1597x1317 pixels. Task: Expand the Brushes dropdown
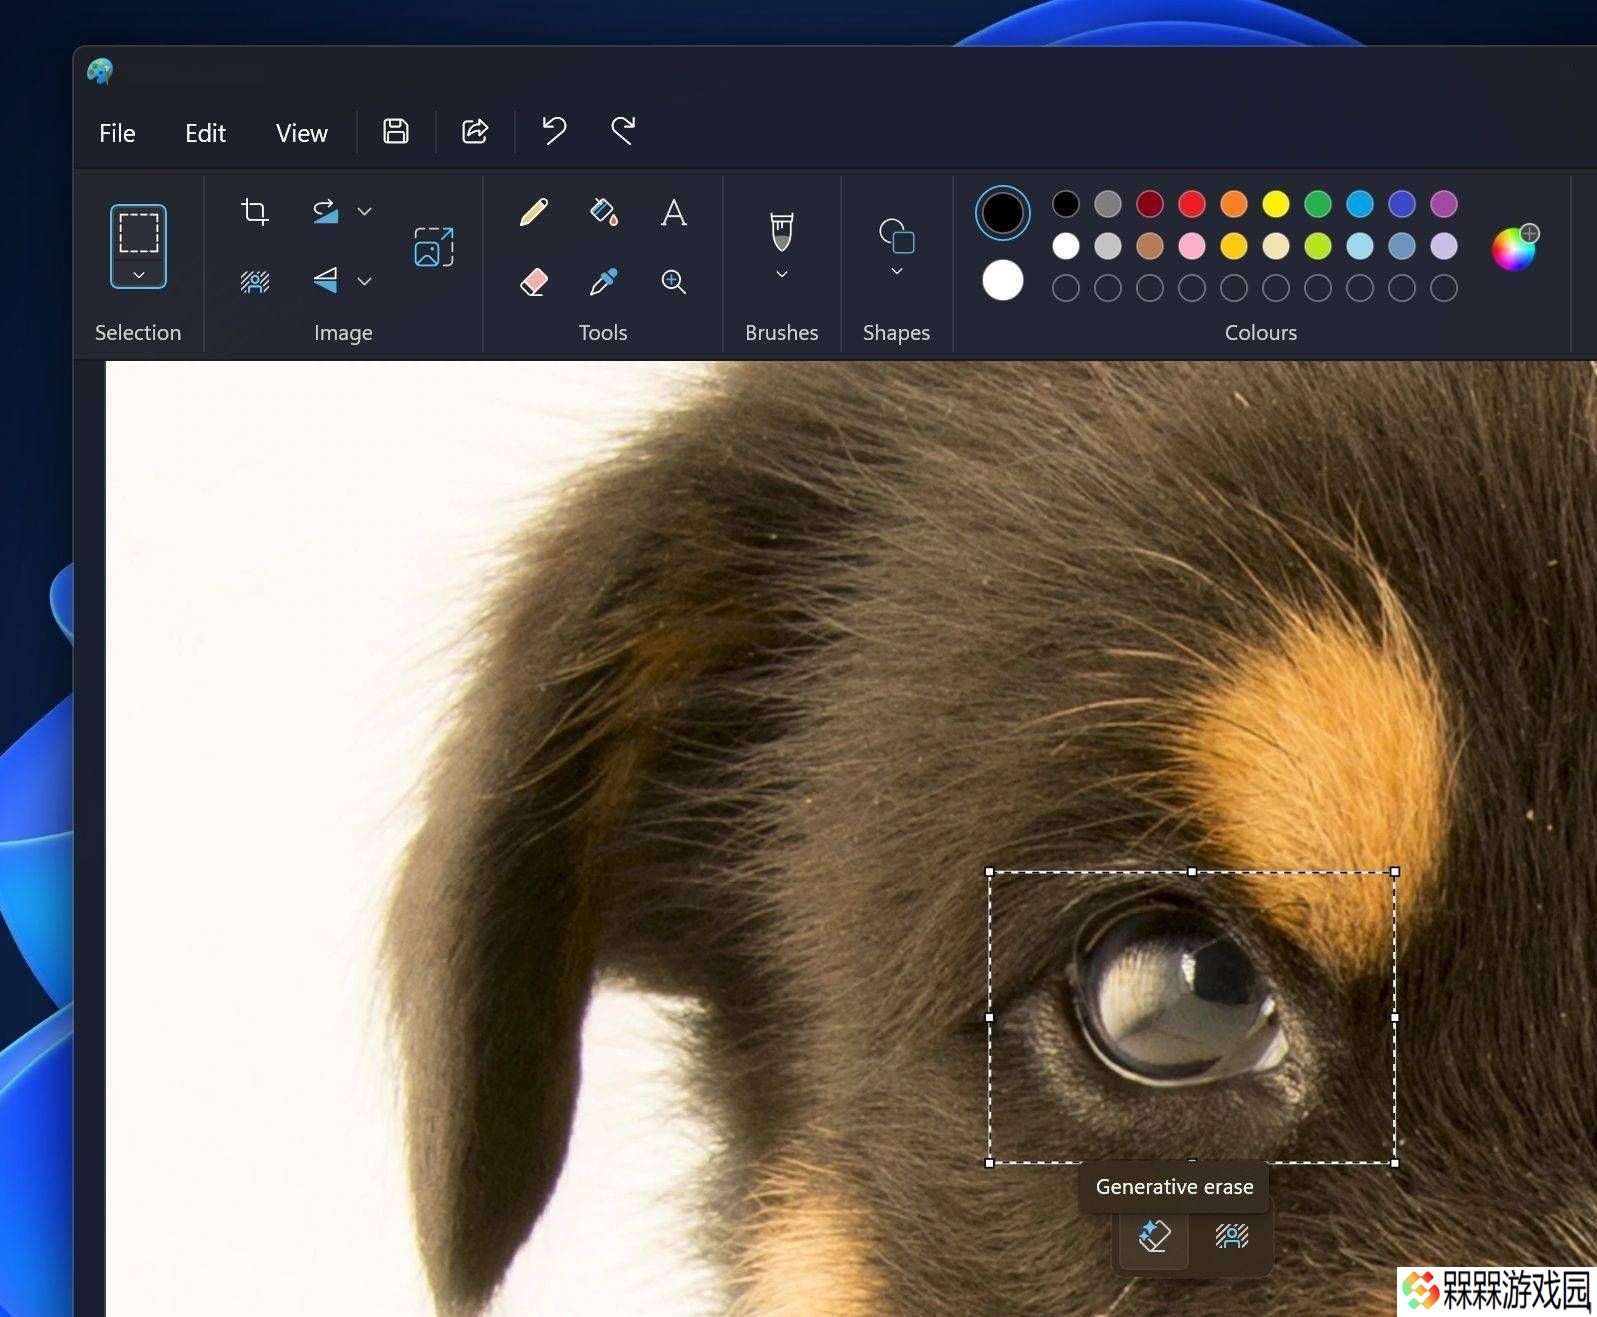[782, 274]
